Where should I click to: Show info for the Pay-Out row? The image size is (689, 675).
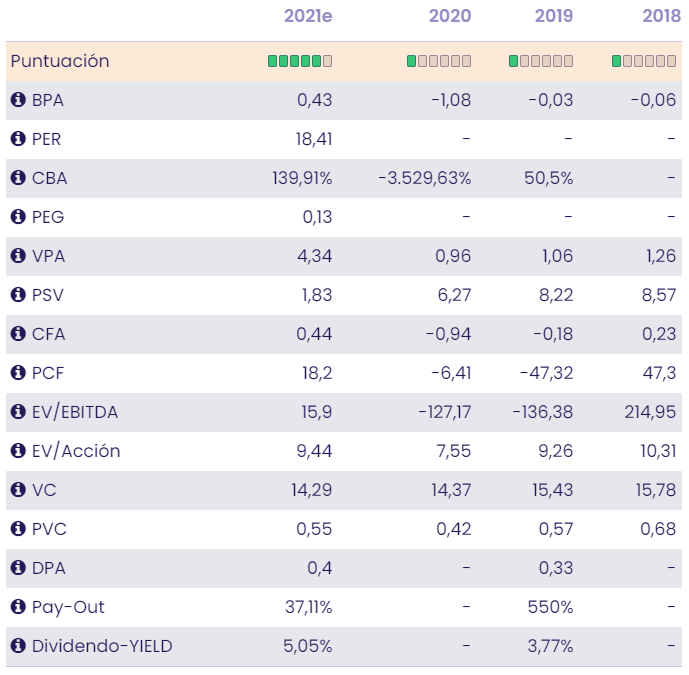18,607
